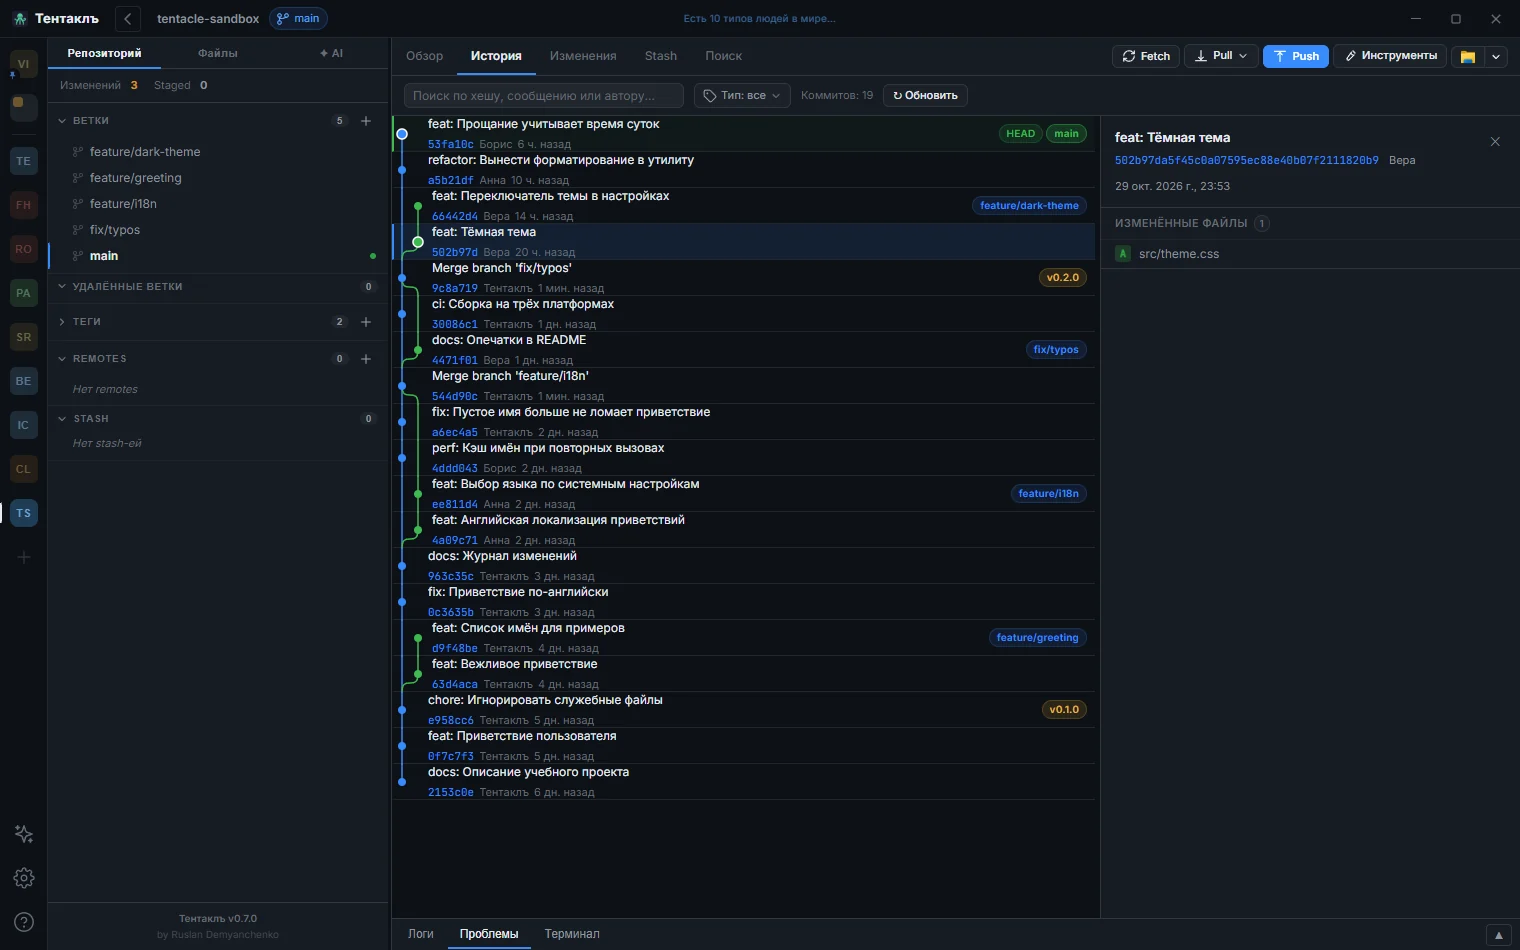Collapse the ВЕТКИ section
The height and width of the screenshot is (950, 1520).
[62, 121]
